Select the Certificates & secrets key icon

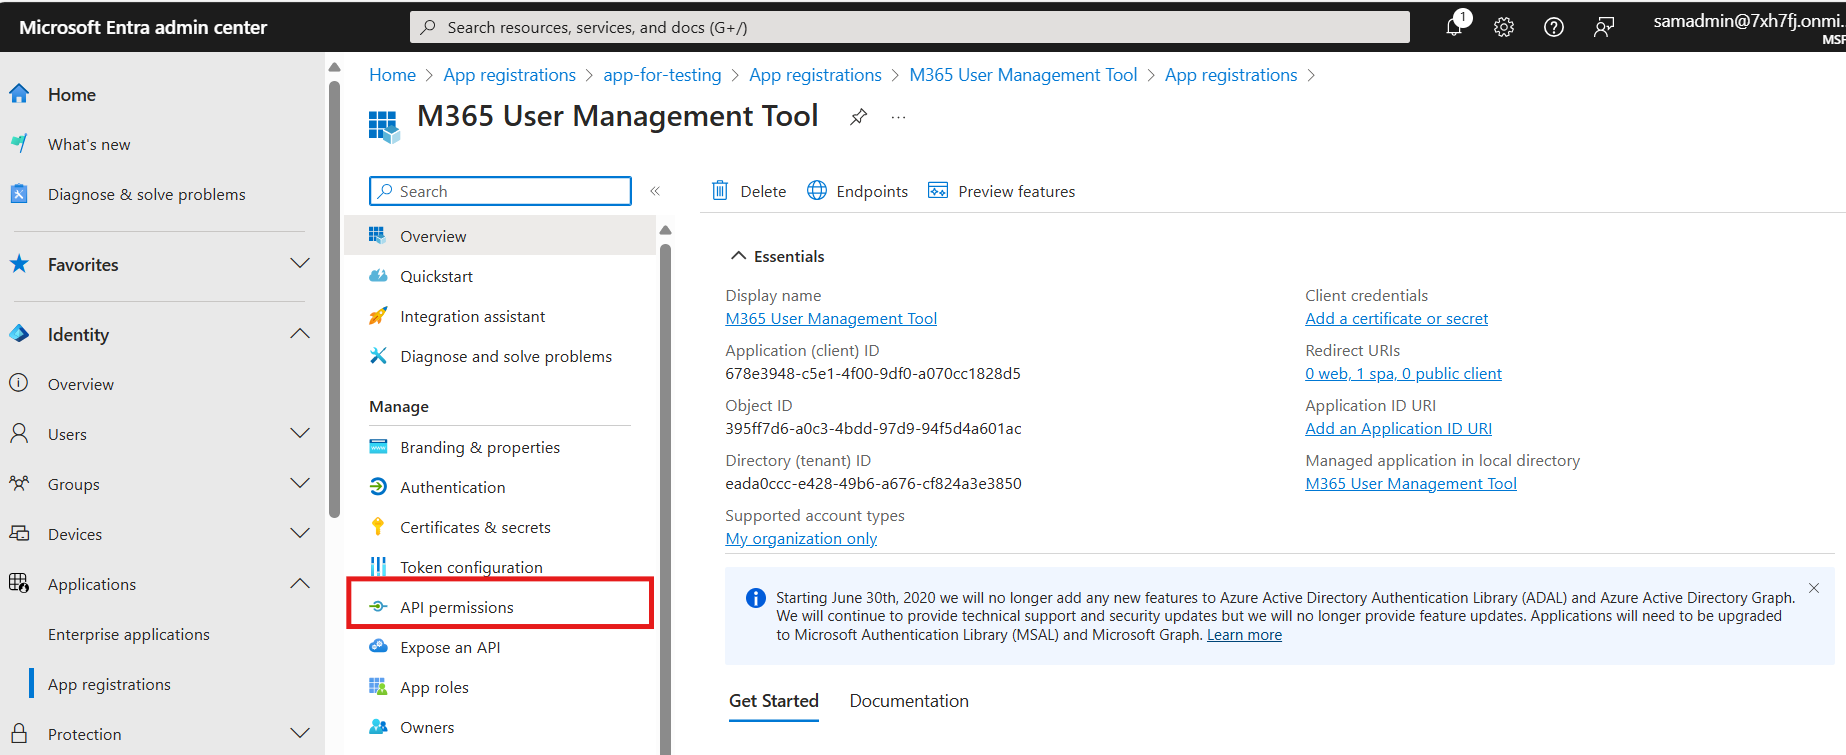pyautogui.click(x=378, y=527)
